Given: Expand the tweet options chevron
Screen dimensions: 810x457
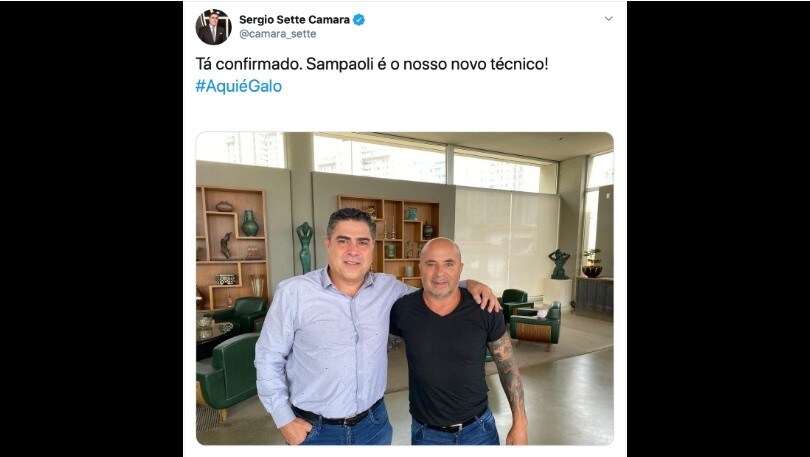Looking at the screenshot, I should point(609,19).
